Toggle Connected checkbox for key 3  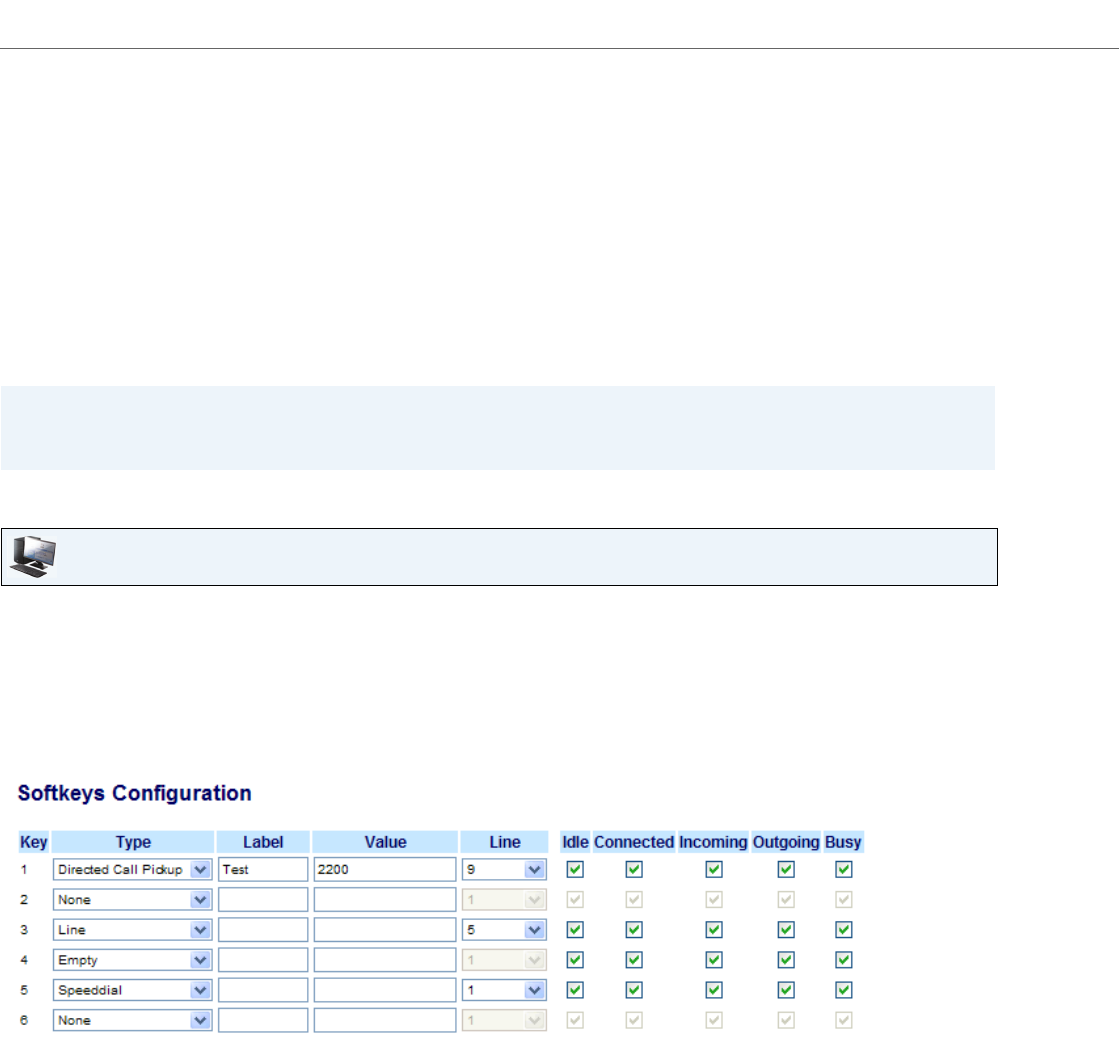click(x=634, y=930)
